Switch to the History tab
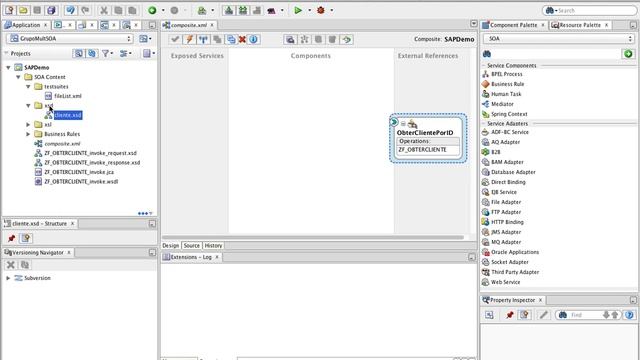The width and height of the screenshot is (640, 360). (213, 246)
